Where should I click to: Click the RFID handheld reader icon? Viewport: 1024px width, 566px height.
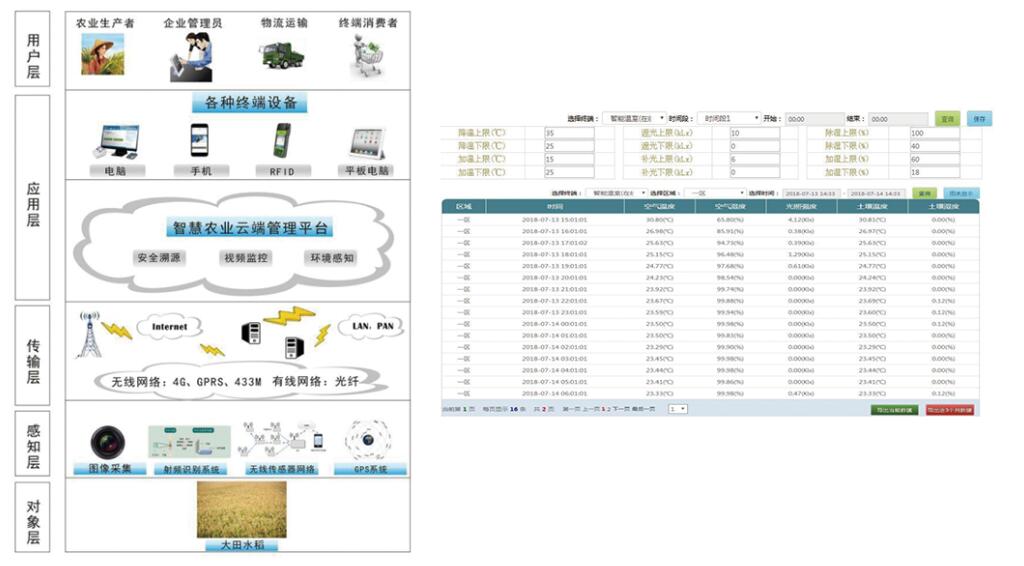tap(282, 141)
